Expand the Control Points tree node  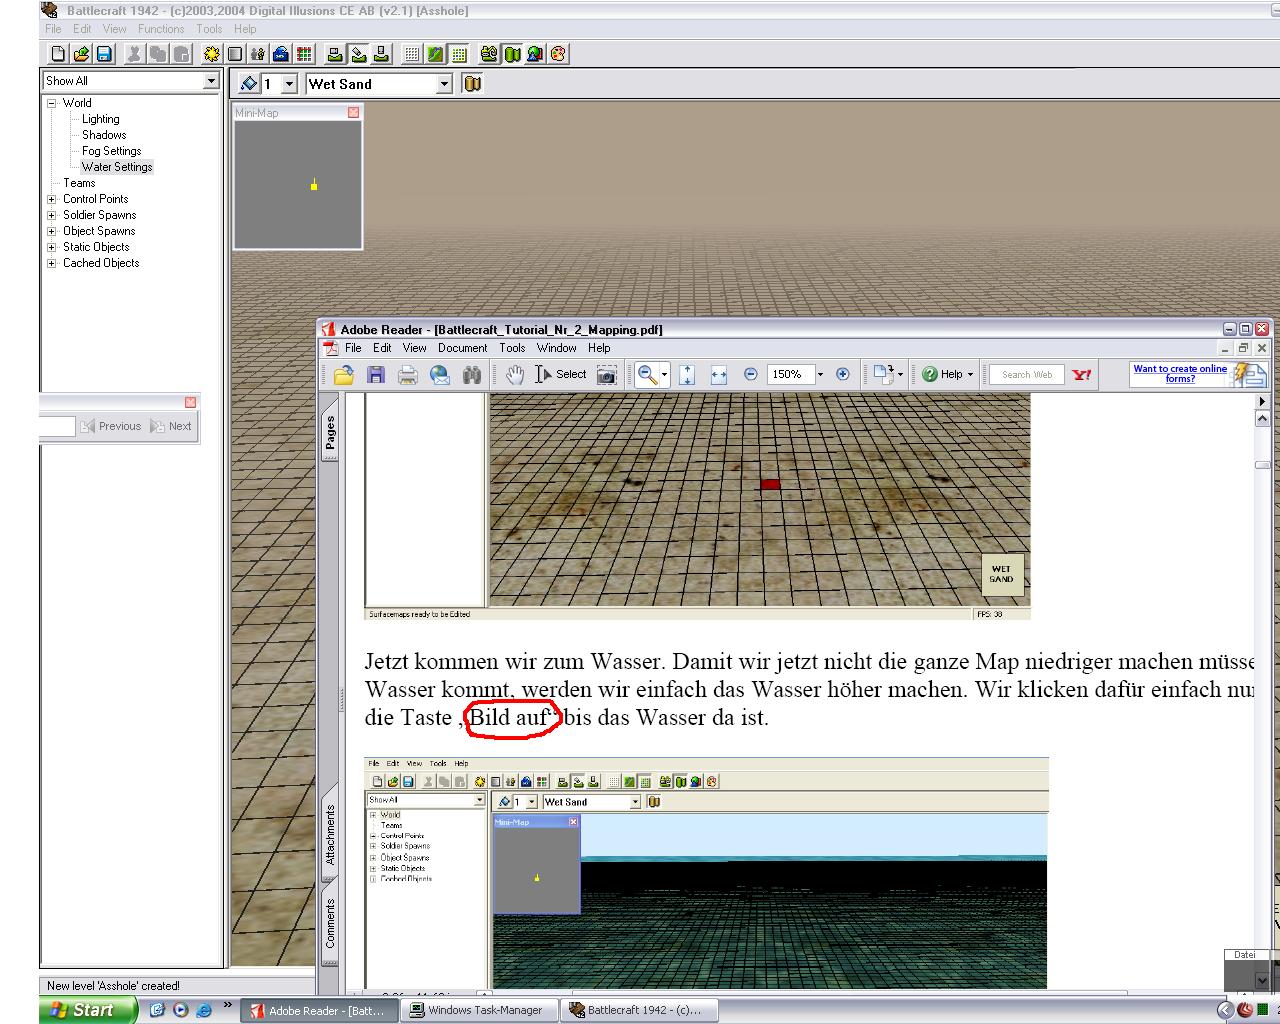click(x=52, y=199)
